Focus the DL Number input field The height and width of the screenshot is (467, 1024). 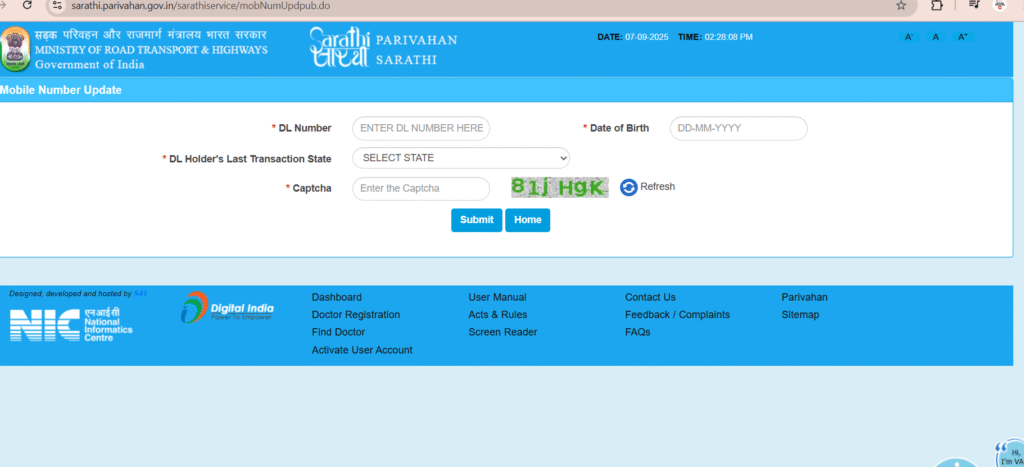click(x=421, y=128)
